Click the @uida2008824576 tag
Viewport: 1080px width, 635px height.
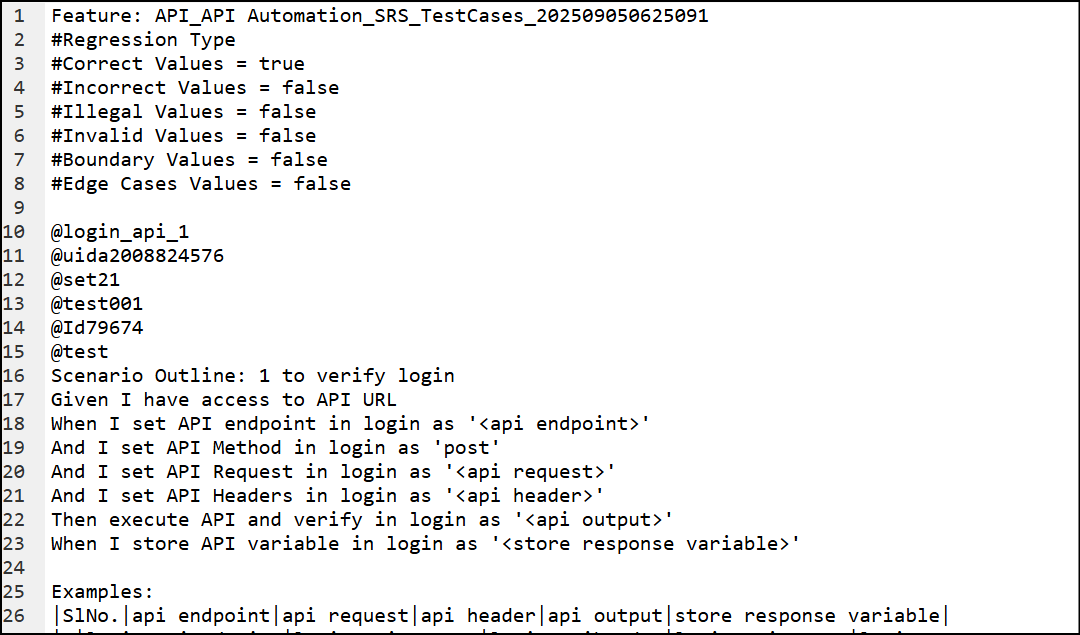(x=137, y=256)
